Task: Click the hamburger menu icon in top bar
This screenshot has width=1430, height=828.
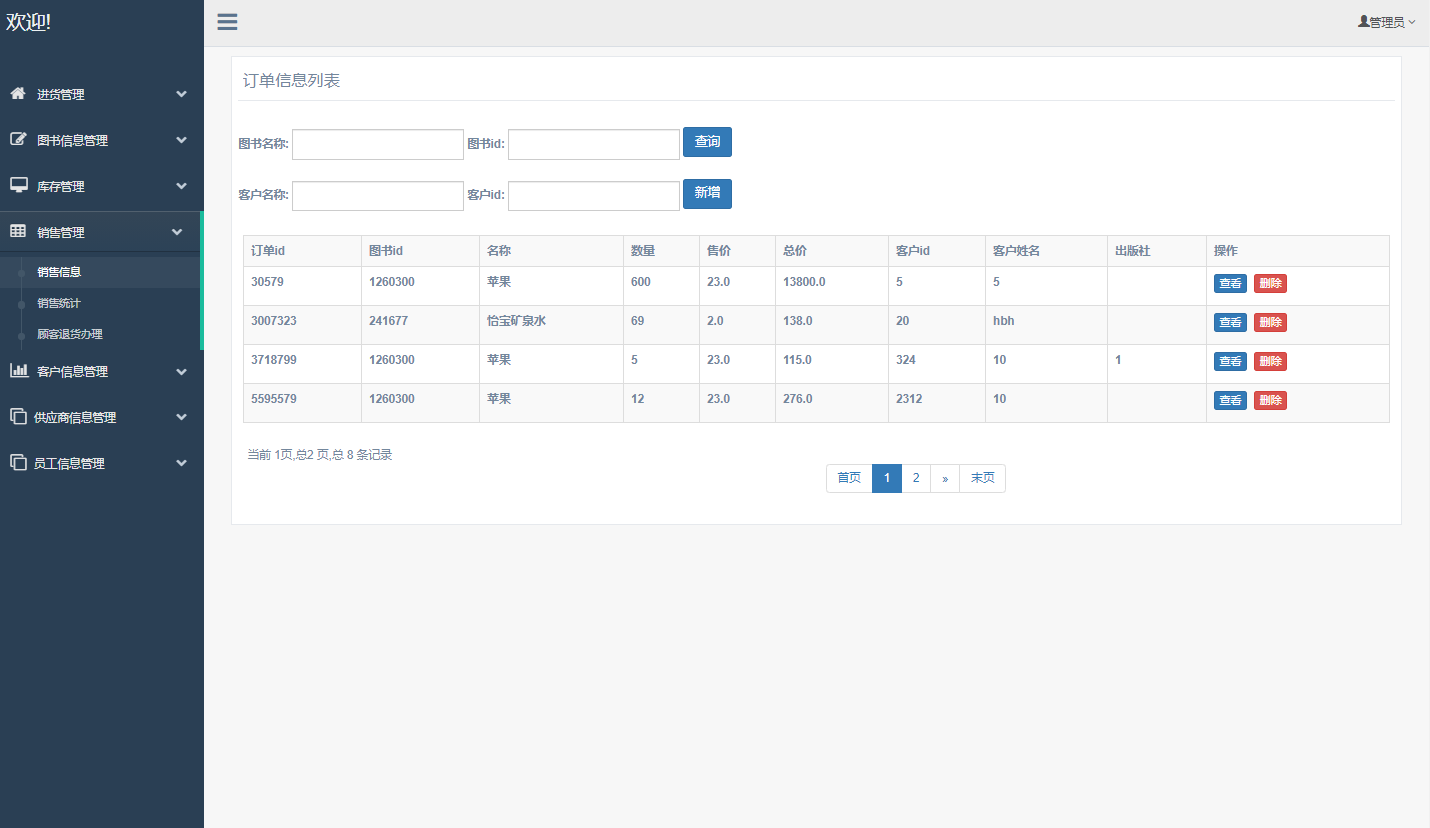Action: pyautogui.click(x=227, y=22)
